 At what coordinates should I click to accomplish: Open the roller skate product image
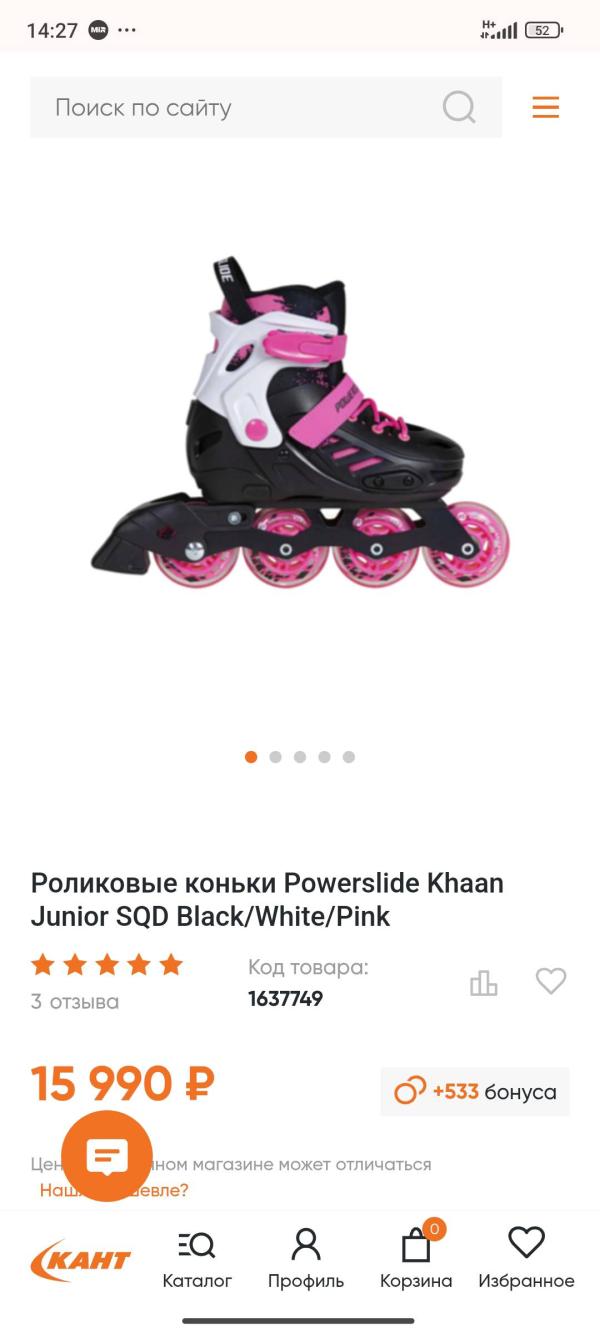[x=300, y=422]
